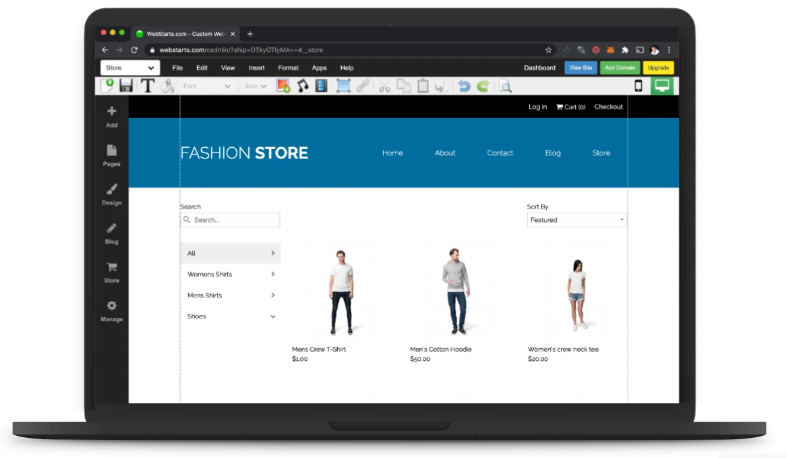
Task: Click the film strip video icon
Action: pos(322,86)
